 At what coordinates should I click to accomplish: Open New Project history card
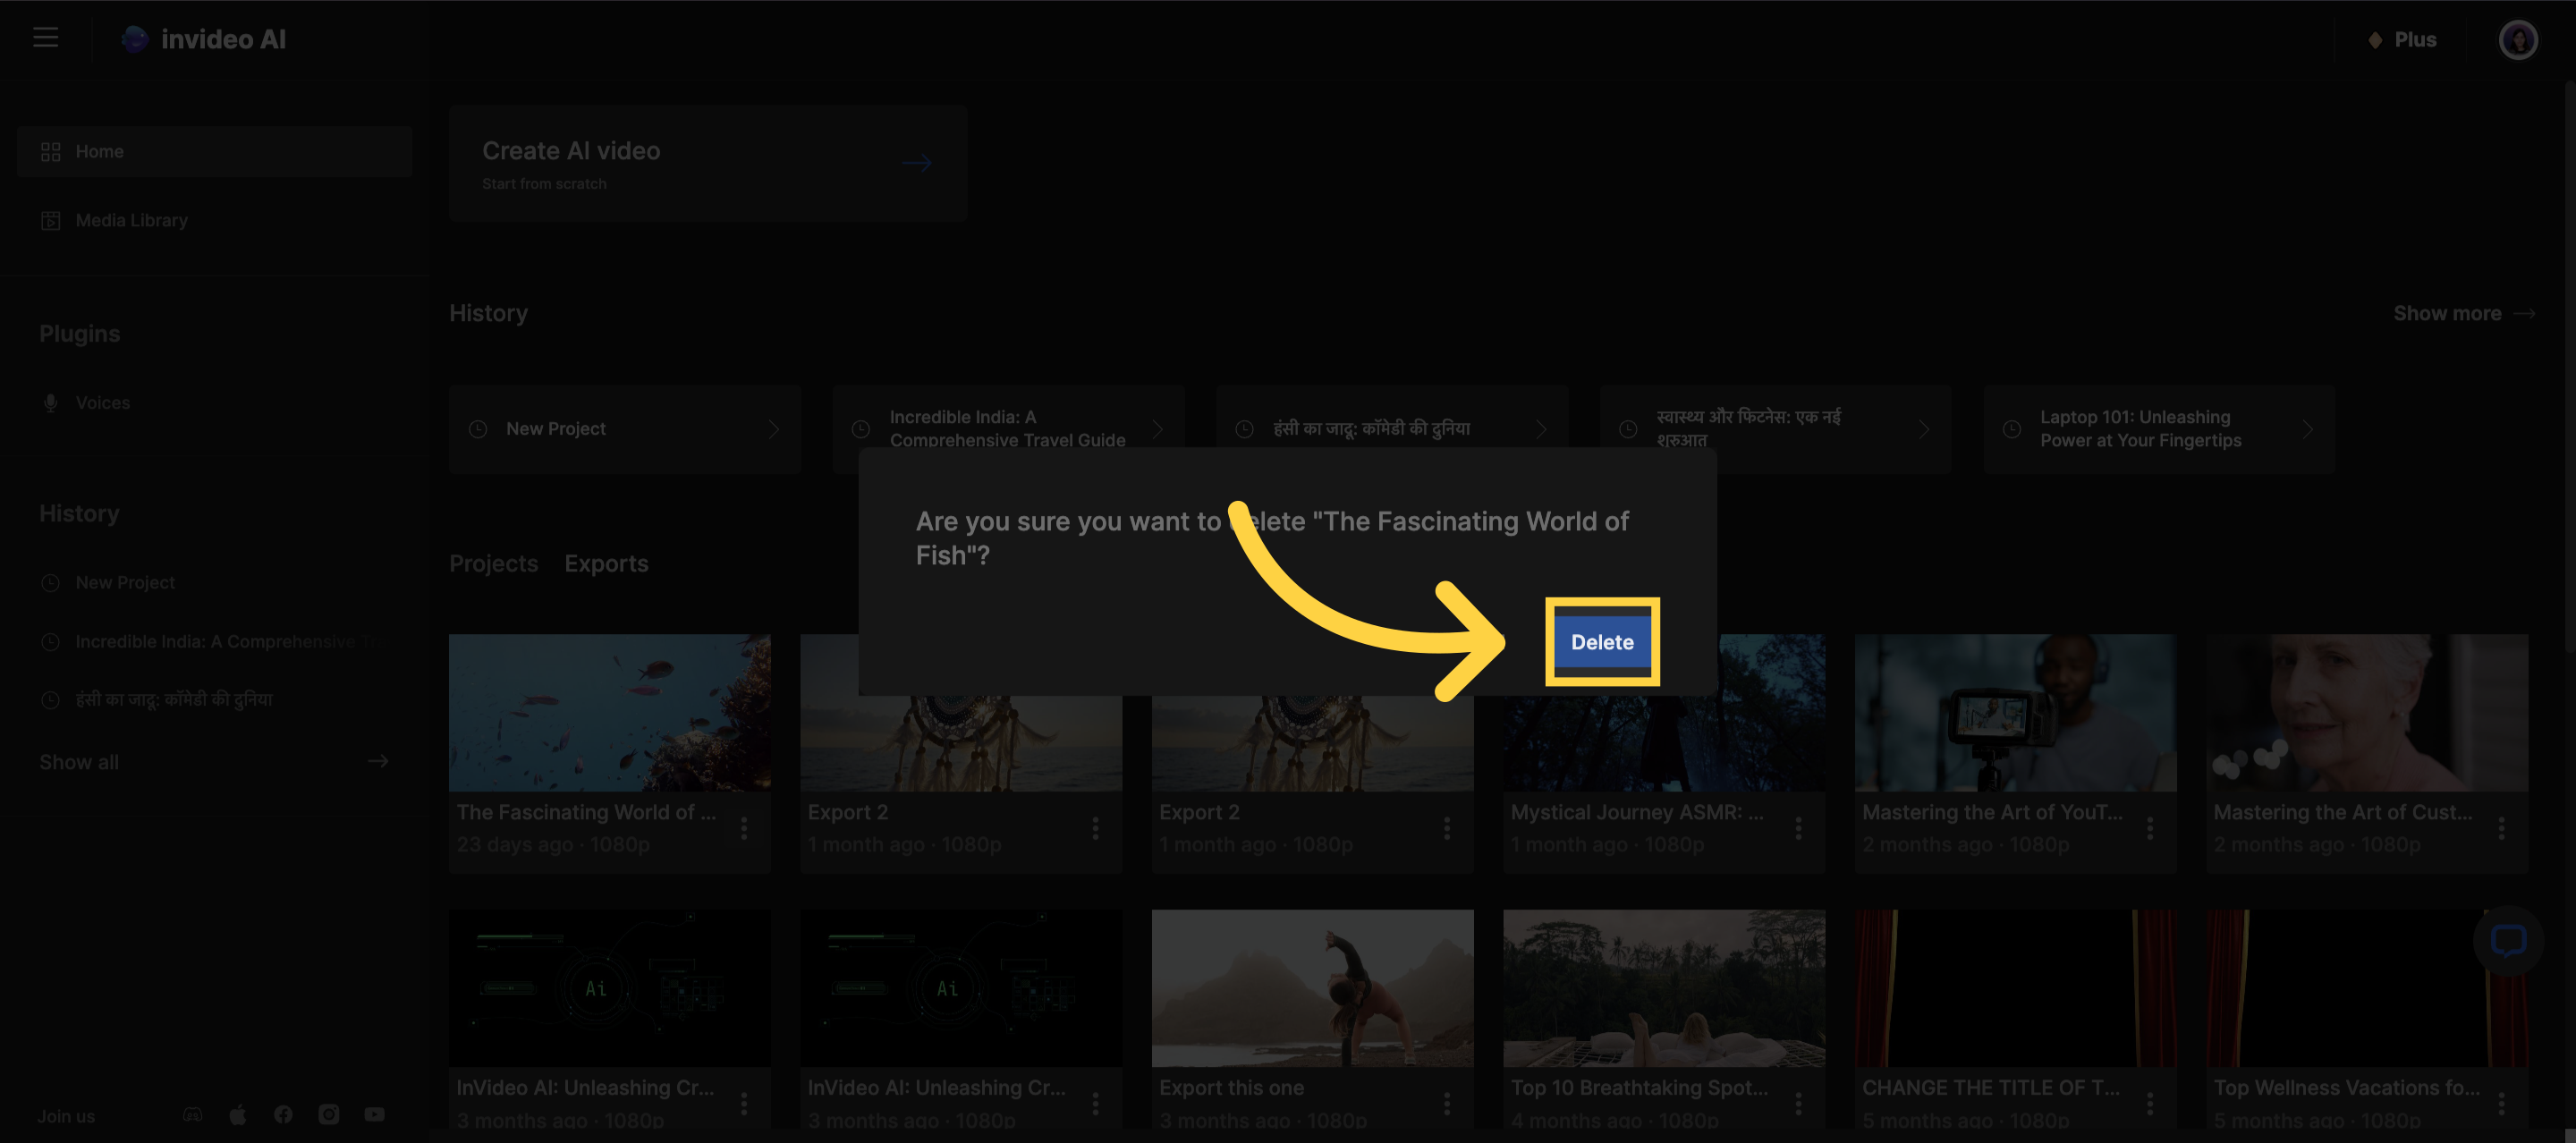[624, 429]
